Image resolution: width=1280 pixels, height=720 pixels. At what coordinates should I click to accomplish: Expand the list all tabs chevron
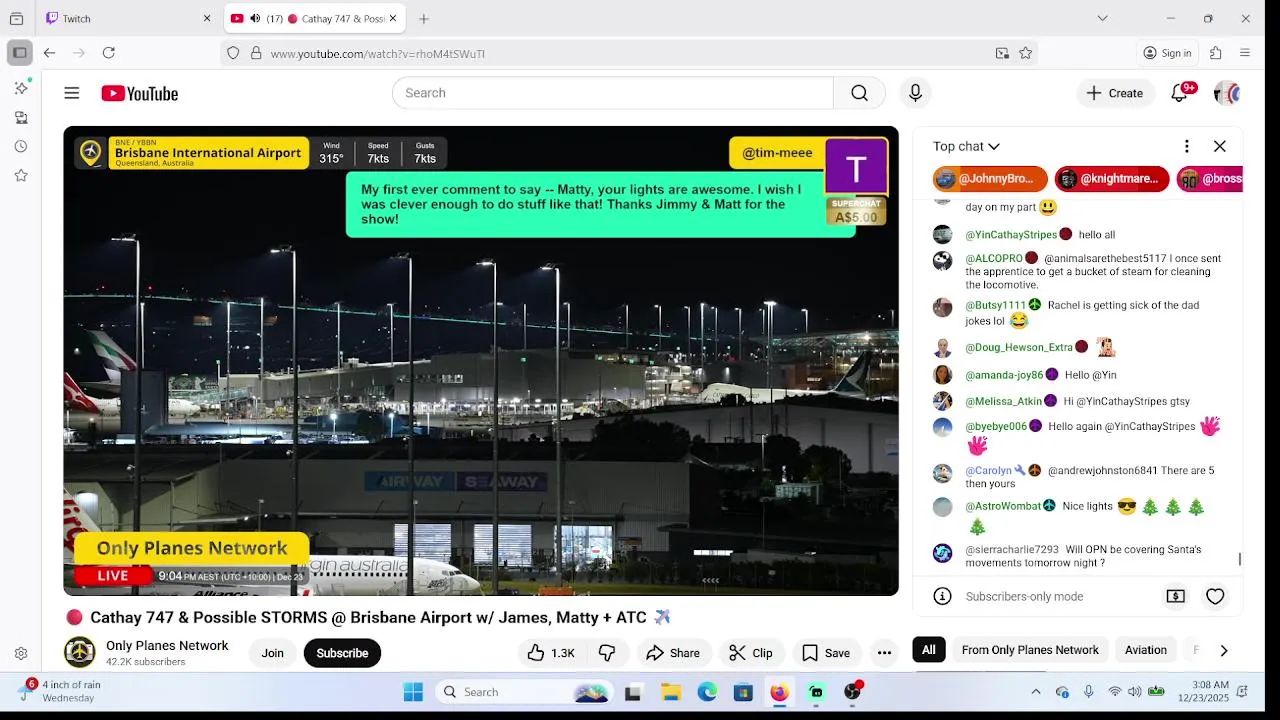[1102, 18]
